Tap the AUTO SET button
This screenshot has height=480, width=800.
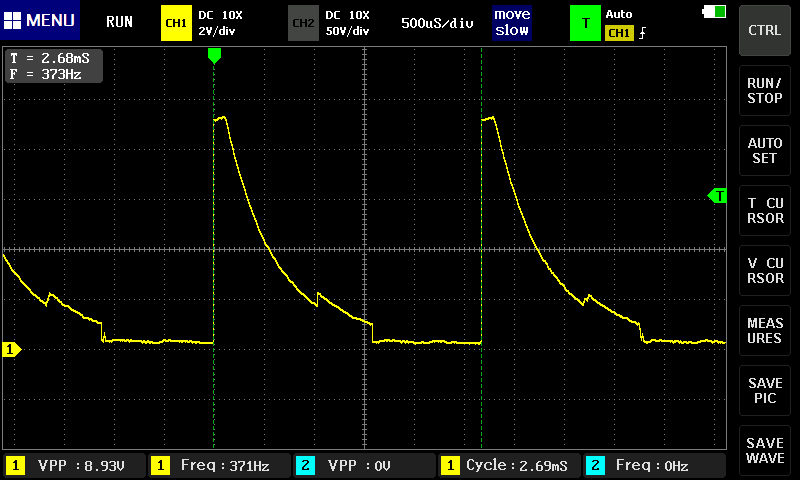764,150
